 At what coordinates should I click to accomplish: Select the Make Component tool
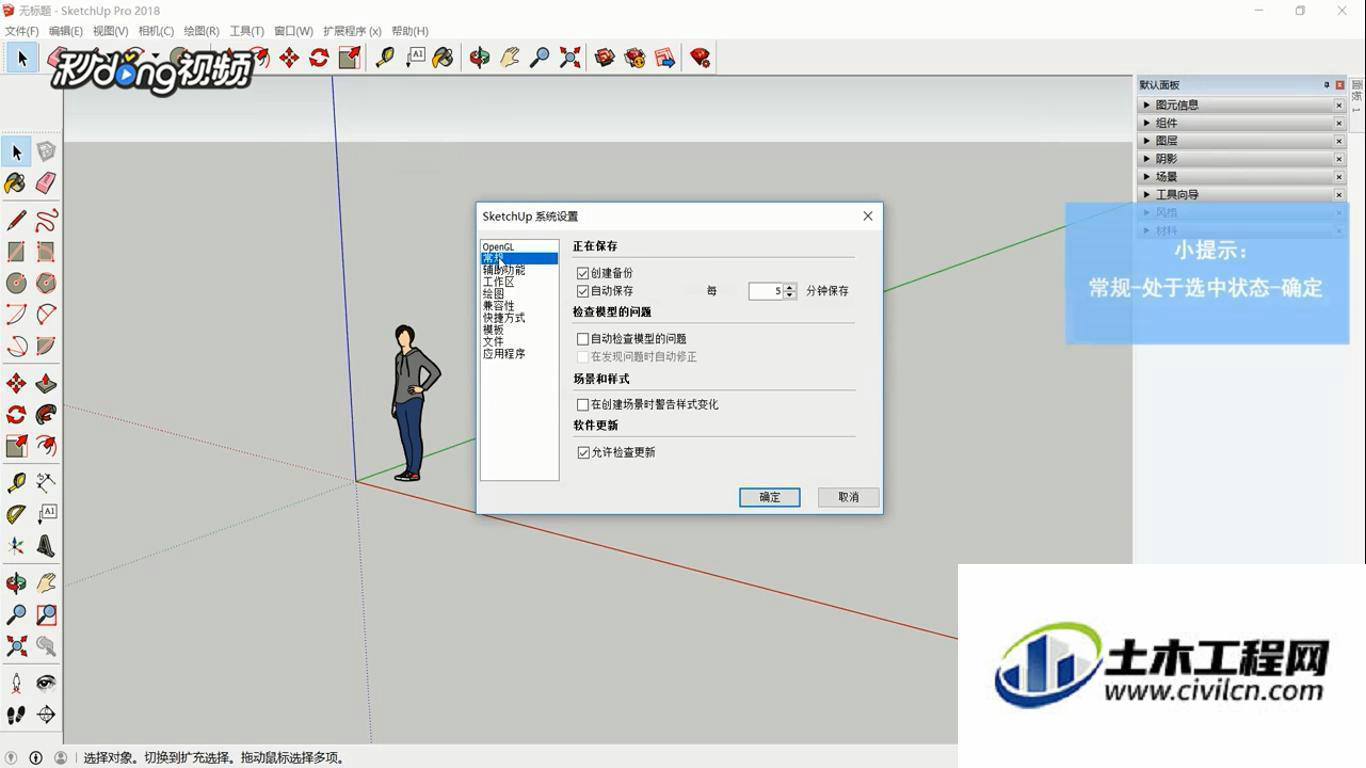coord(46,152)
